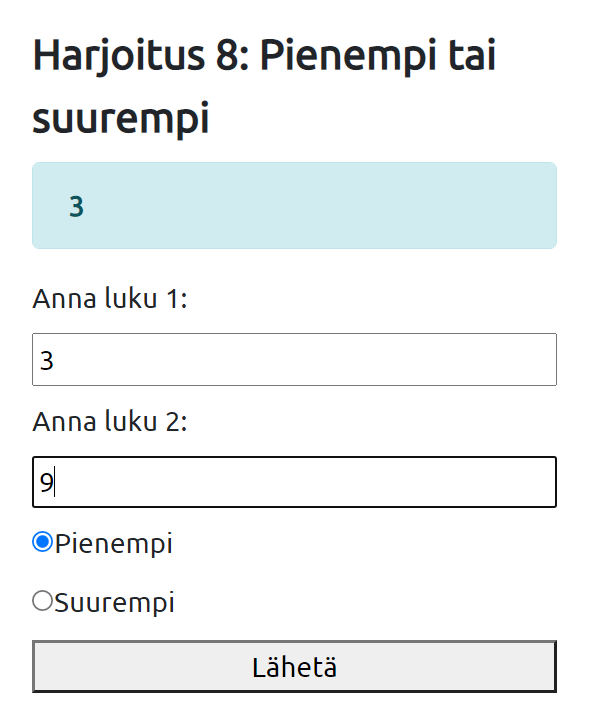Viewport: 604px width, 714px height.
Task: Click the Lähetä submit button
Action: 294,666
